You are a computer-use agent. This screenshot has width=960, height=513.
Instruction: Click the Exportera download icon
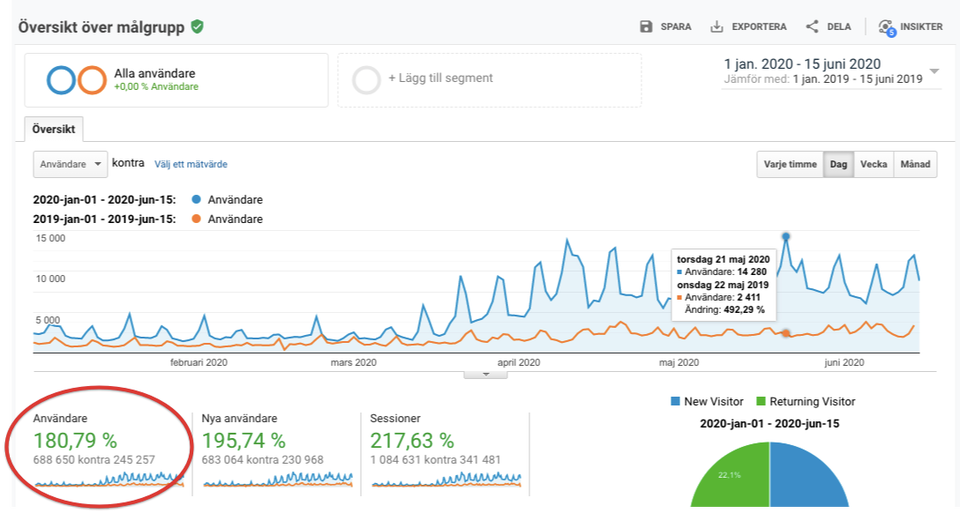(716, 26)
